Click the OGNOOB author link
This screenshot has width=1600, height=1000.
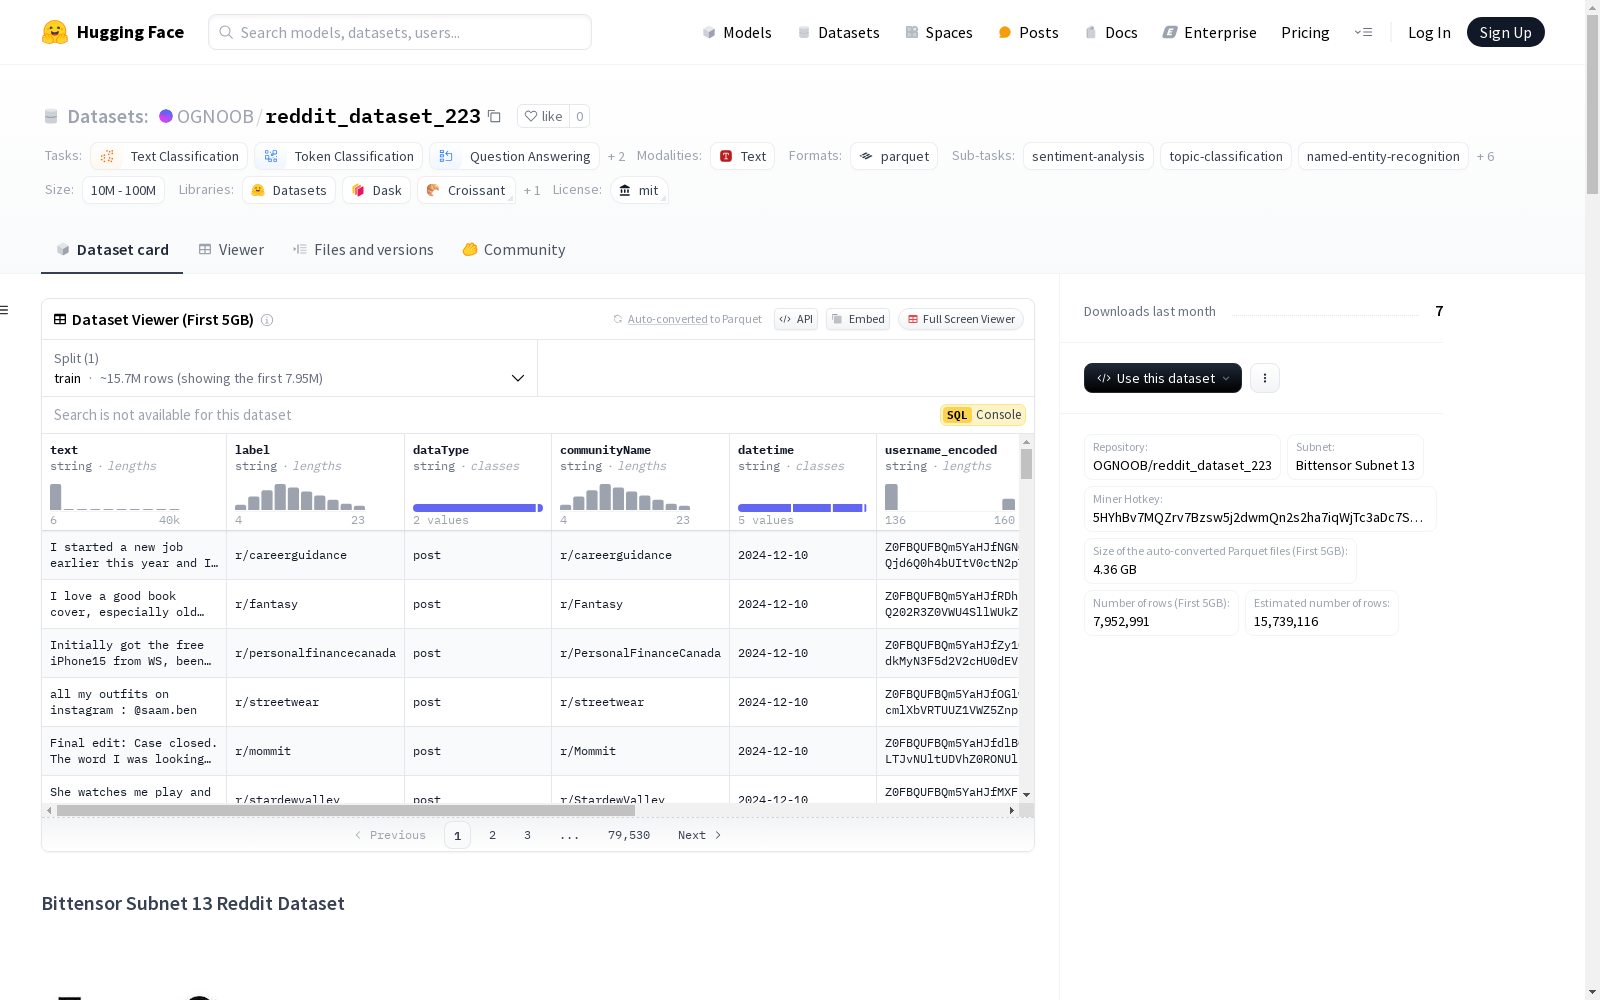pos(215,116)
